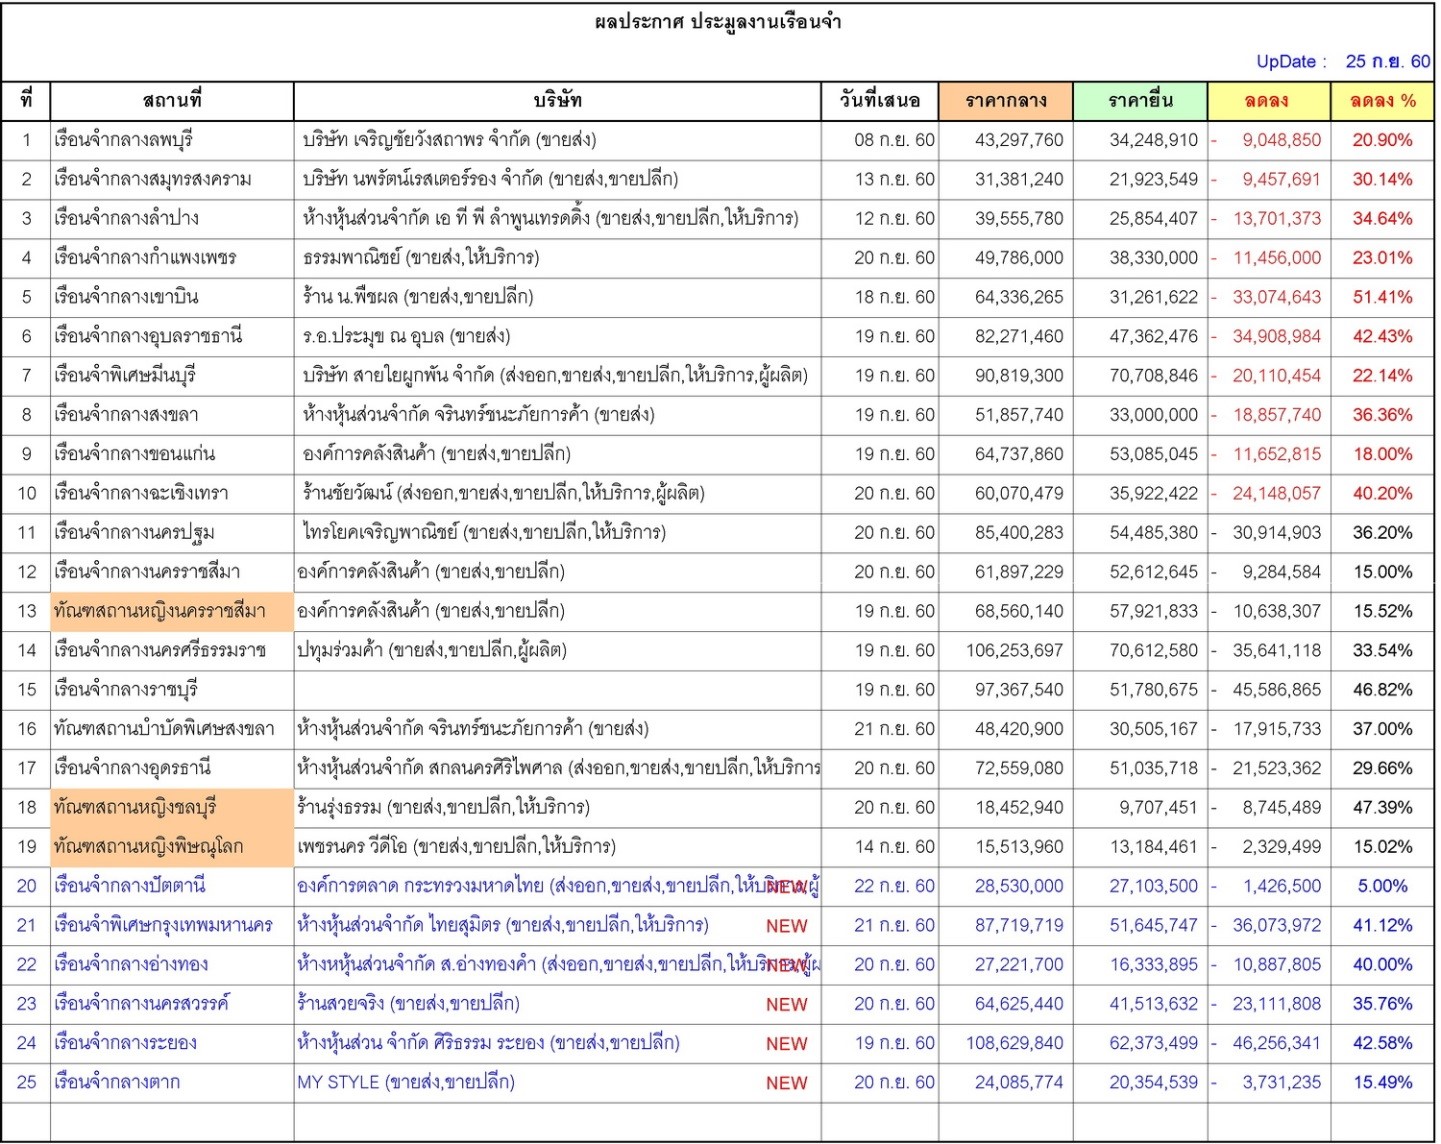
Task: Click NEW label beside ไทยสุมิตร company
Action: pyautogui.click(x=786, y=926)
